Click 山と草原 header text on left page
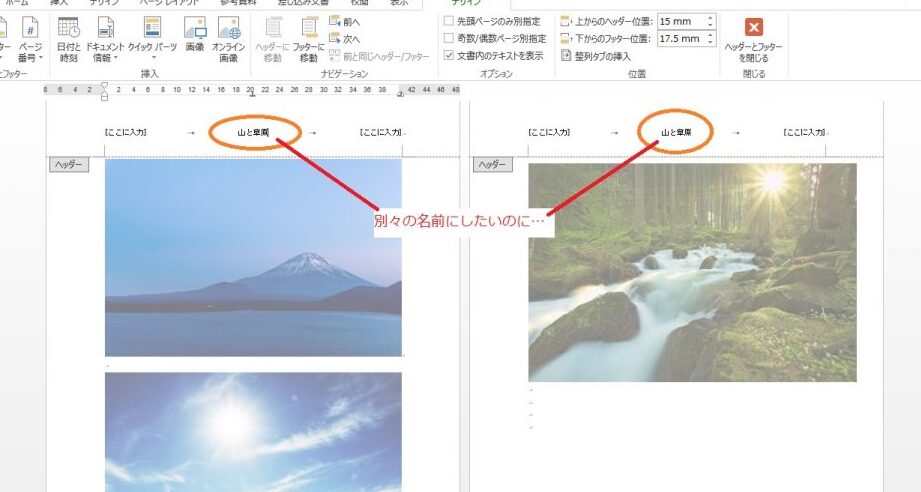 (253, 133)
